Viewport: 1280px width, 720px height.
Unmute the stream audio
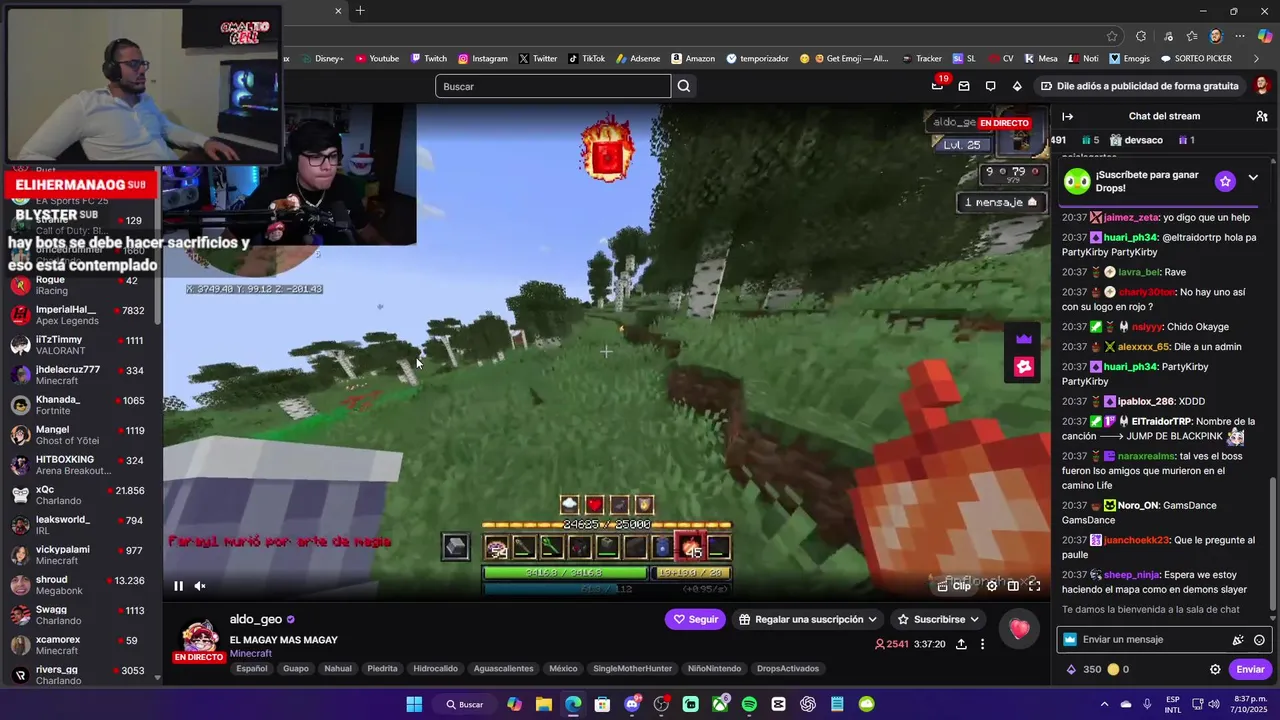click(x=200, y=586)
